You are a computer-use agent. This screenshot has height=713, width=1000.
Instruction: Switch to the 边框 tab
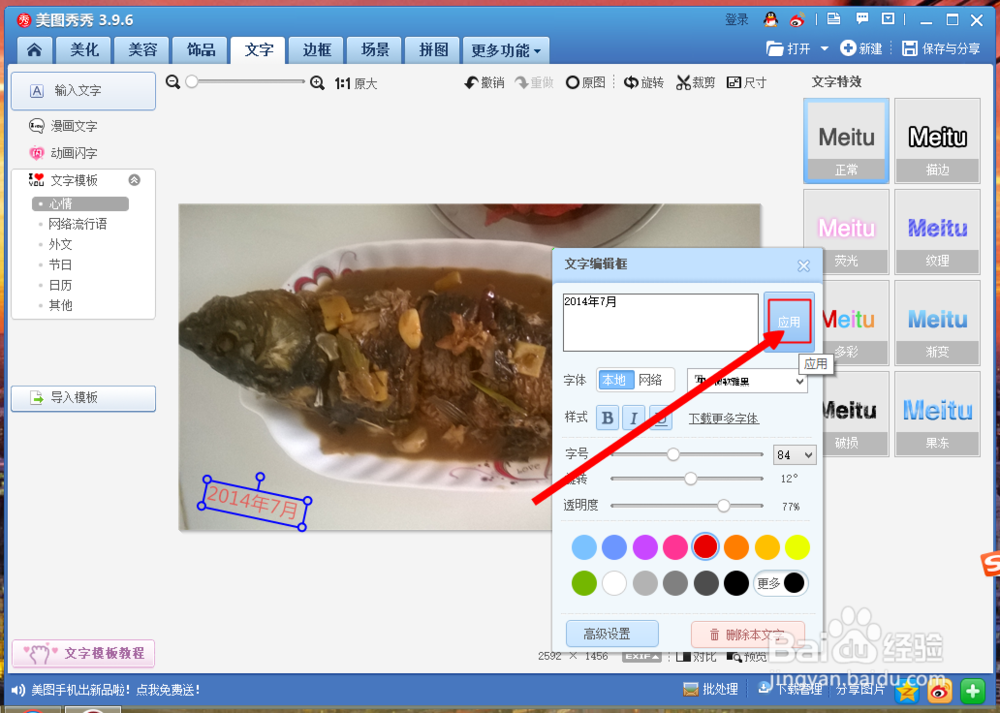click(x=317, y=50)
